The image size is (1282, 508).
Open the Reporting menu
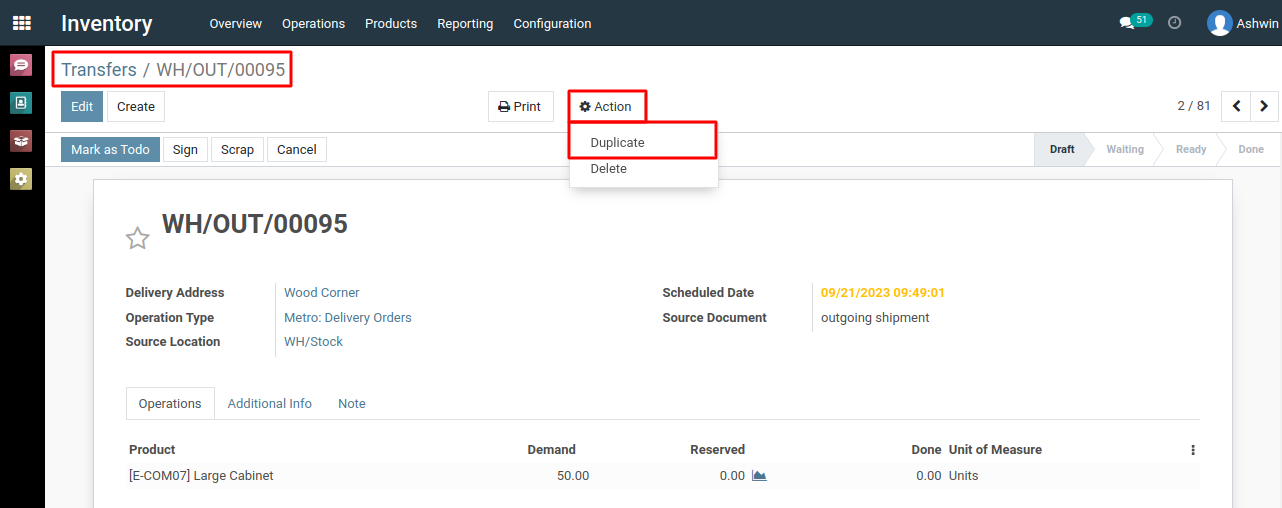click(465, 23)
